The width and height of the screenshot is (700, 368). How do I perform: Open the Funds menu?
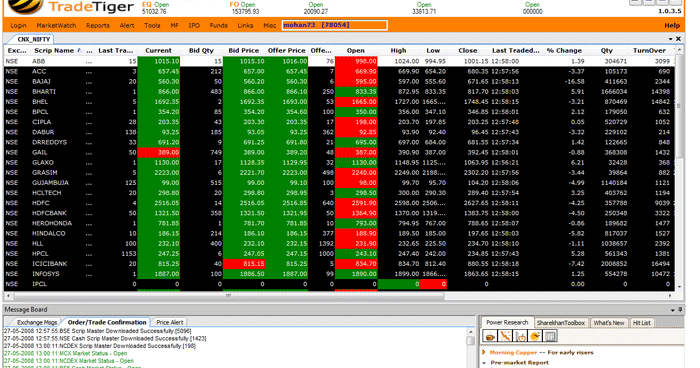pos(219,25)
